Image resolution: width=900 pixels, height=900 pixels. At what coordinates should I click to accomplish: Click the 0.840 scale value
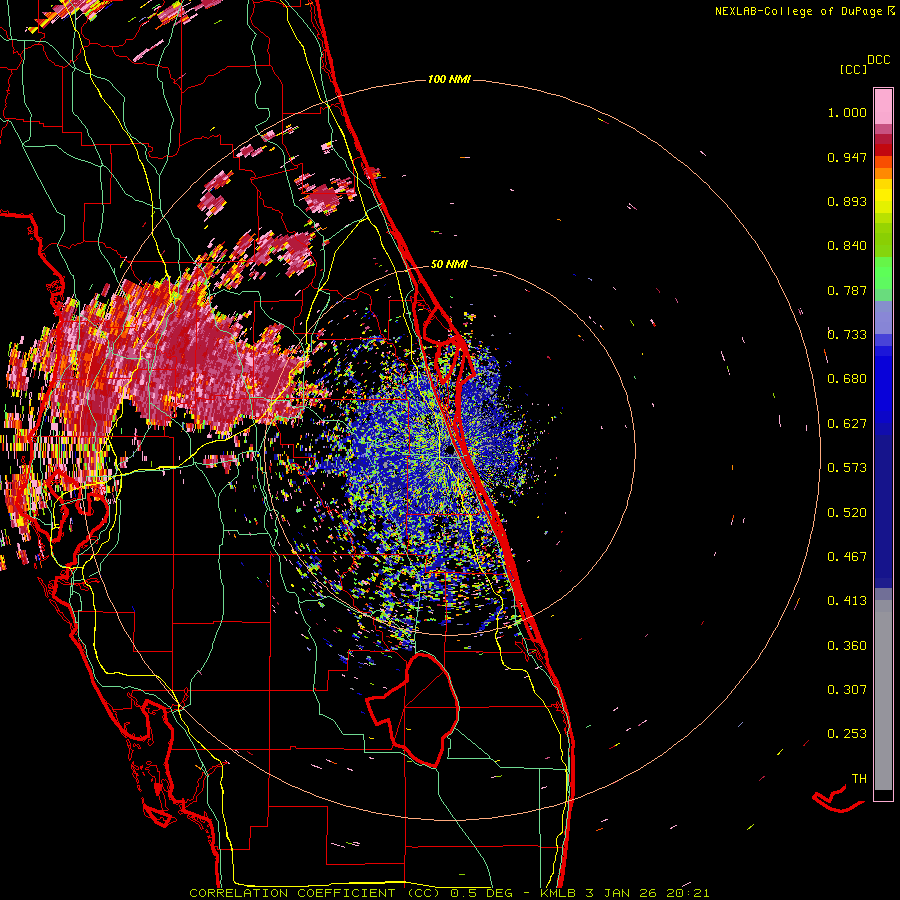[x=847, y=246]
